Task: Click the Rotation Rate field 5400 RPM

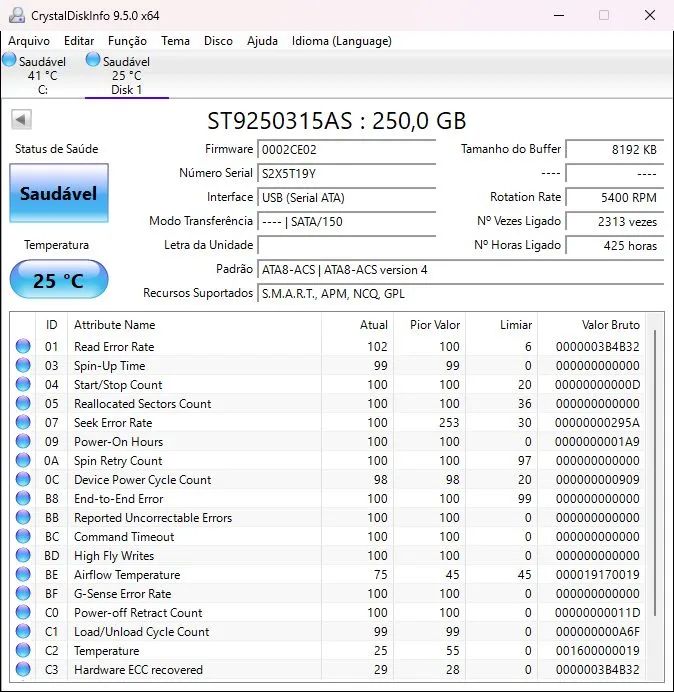Action: click(614, 197)
